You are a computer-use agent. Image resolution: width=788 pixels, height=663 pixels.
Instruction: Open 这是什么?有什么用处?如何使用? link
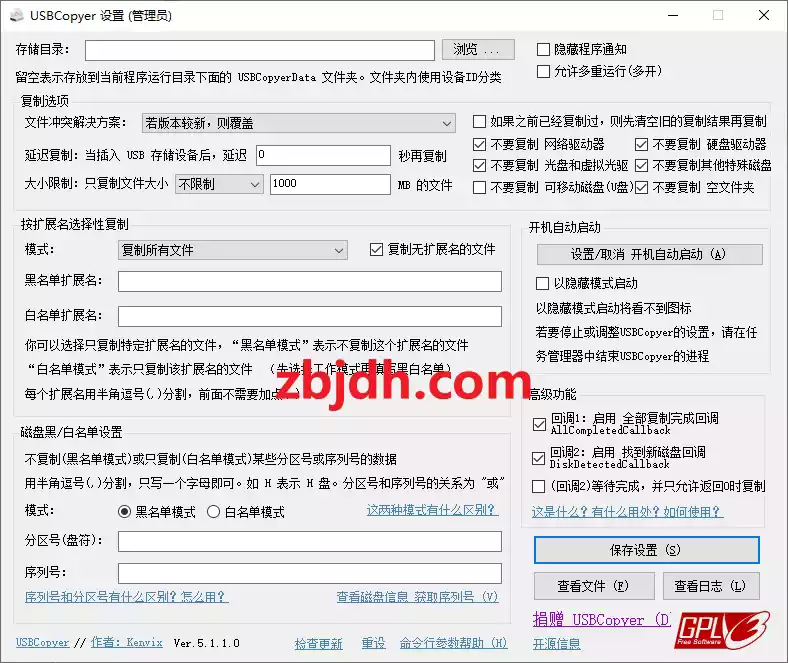click(627, 512)
